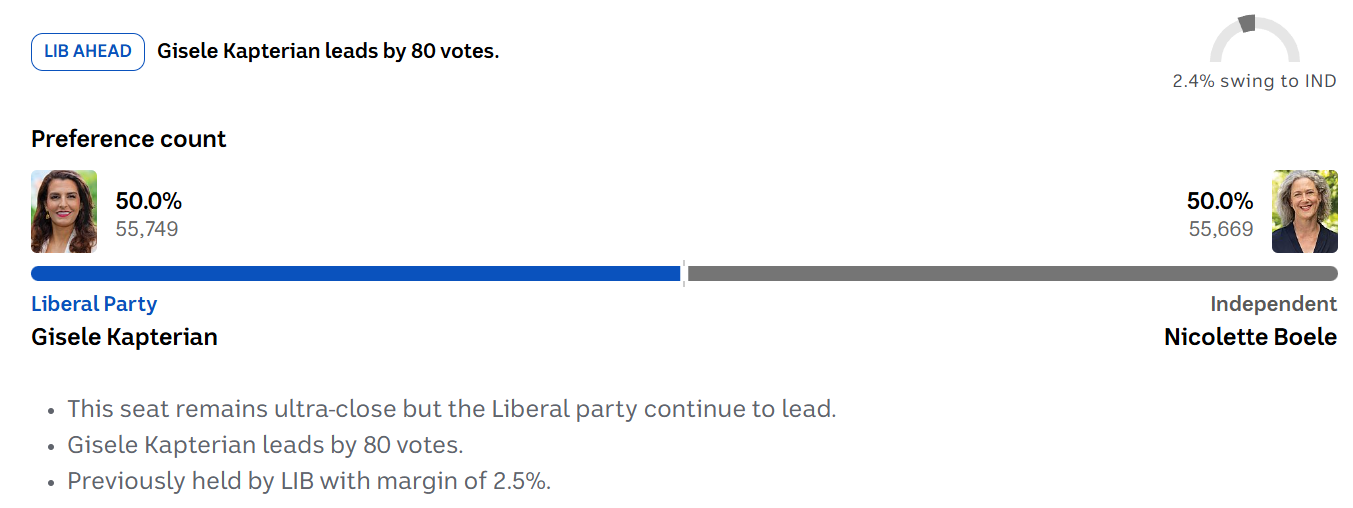Viewport: 1353px width, 508px height.
Task: Open the Independent party label
Action: coord(1274,304)
